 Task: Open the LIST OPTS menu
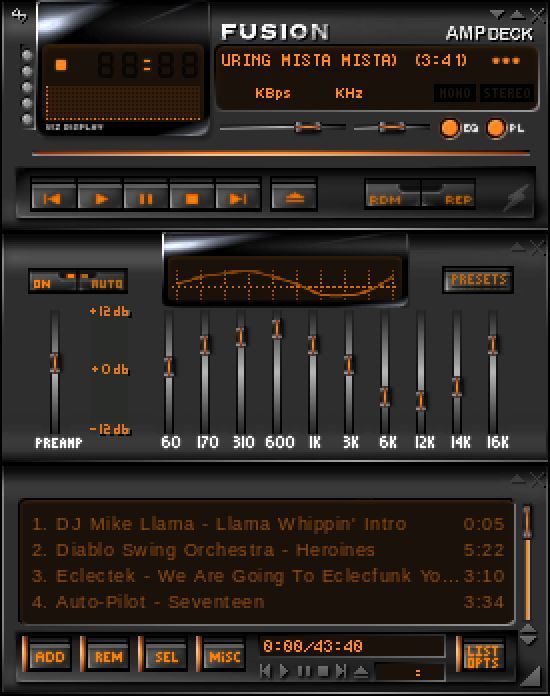(483, 656)
